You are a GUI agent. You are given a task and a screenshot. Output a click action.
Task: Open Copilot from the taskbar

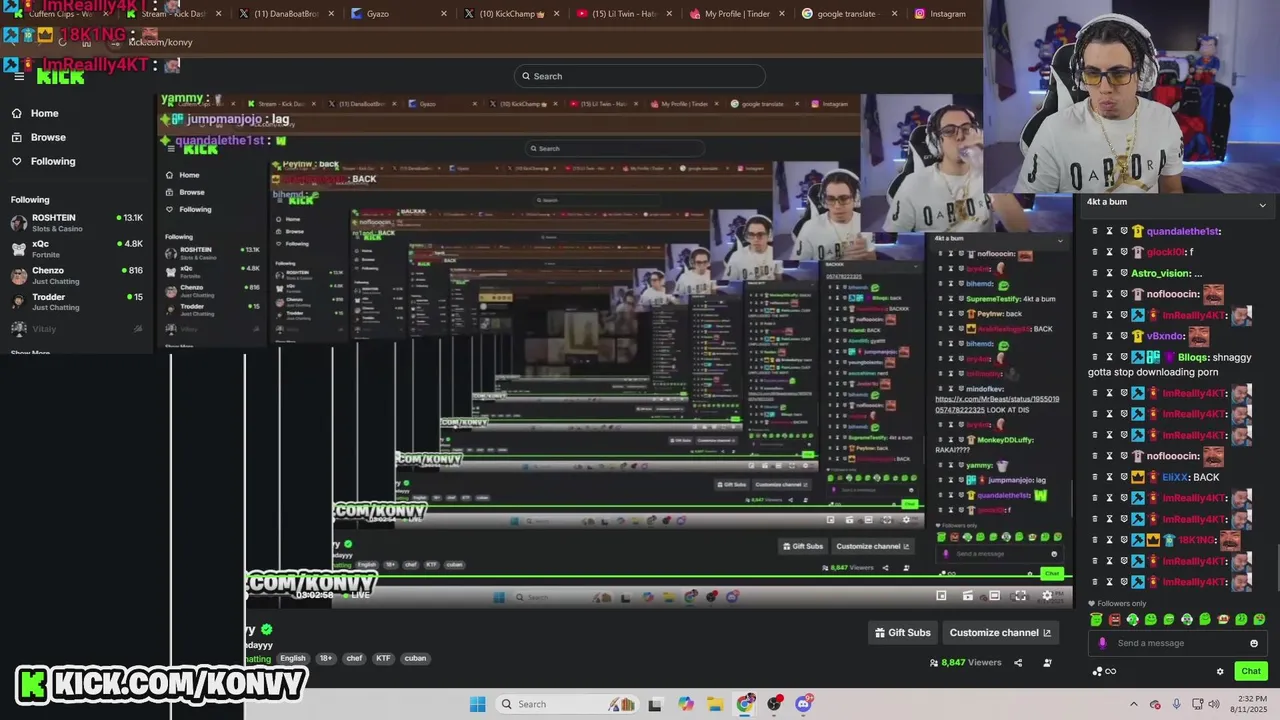[x=686, y=704]
